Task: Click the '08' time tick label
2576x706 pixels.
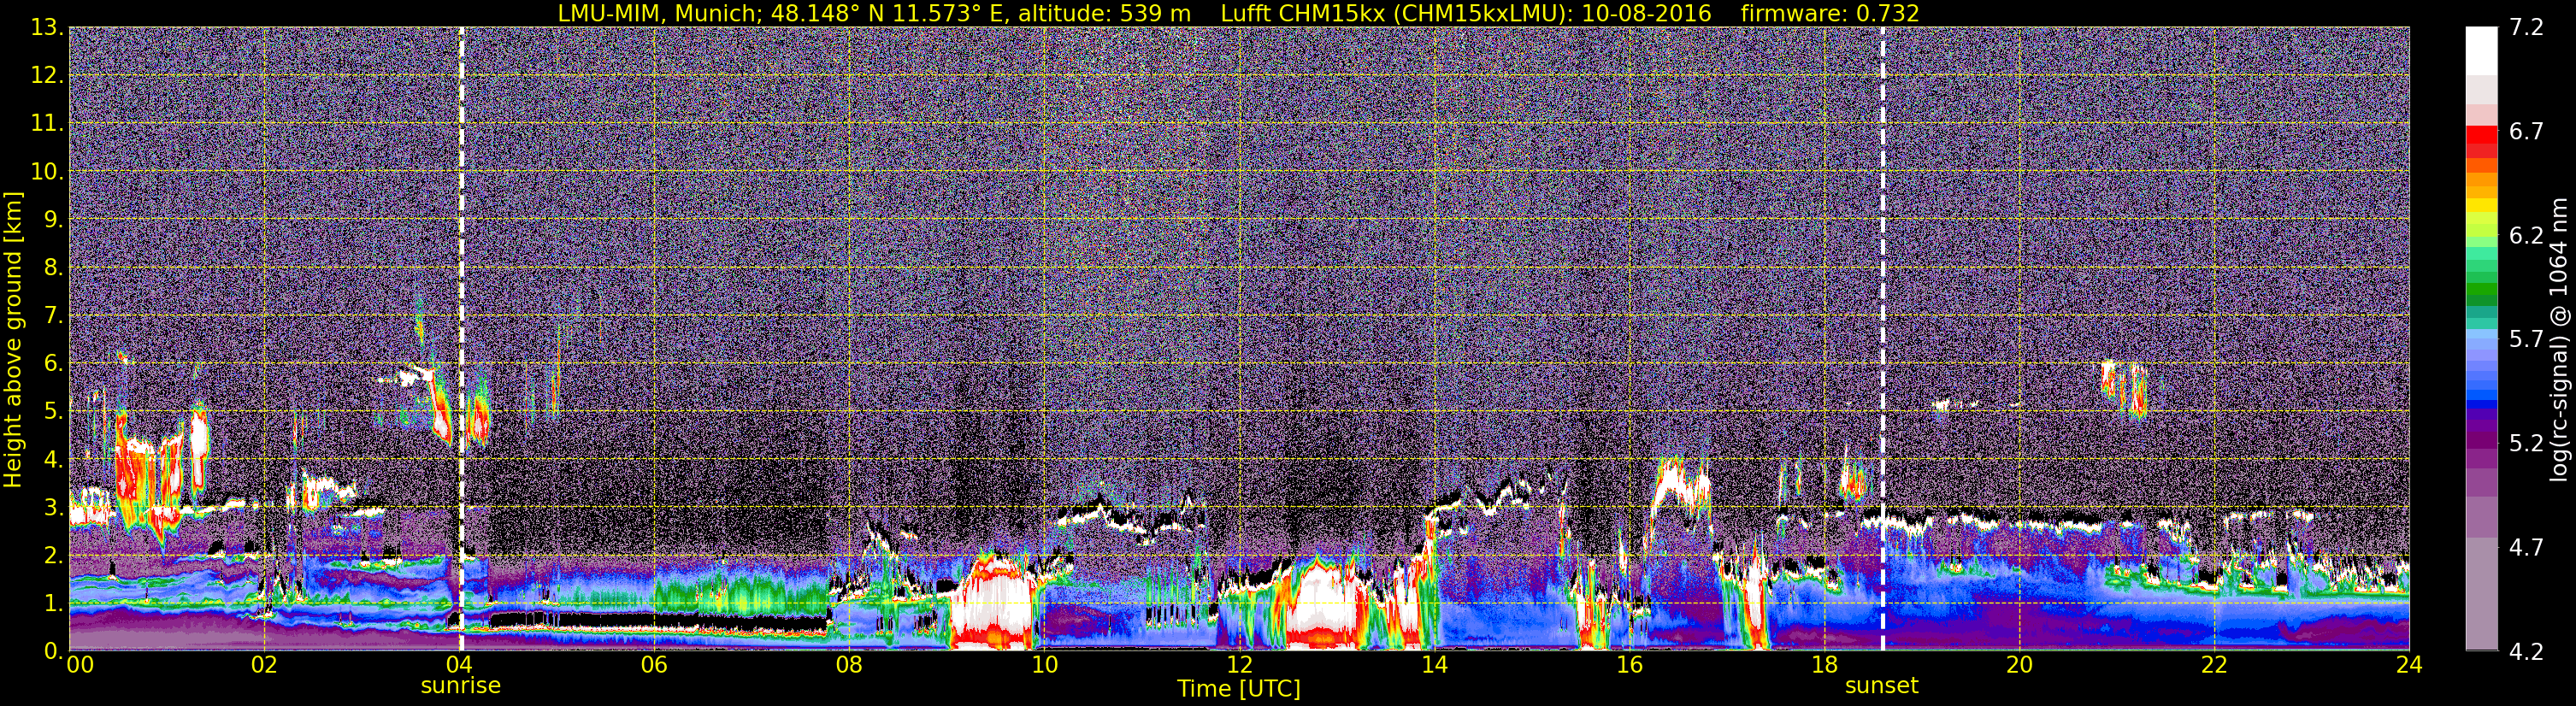Action: [849, 665]
